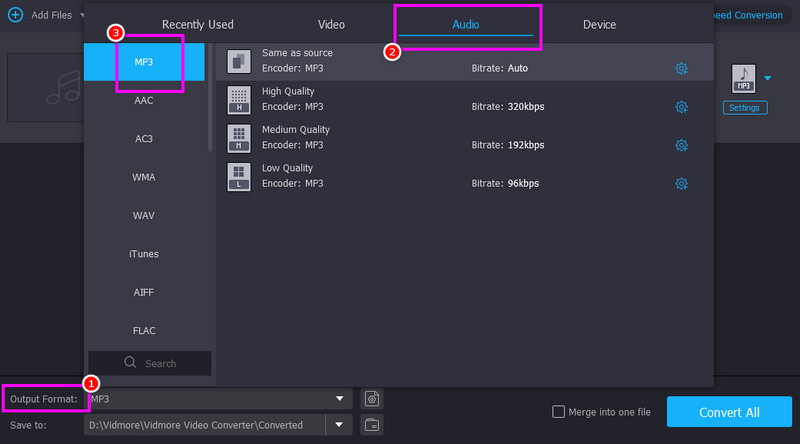Click the Same as source preset icon
This screenshot has width=800, height=444.
239,61
